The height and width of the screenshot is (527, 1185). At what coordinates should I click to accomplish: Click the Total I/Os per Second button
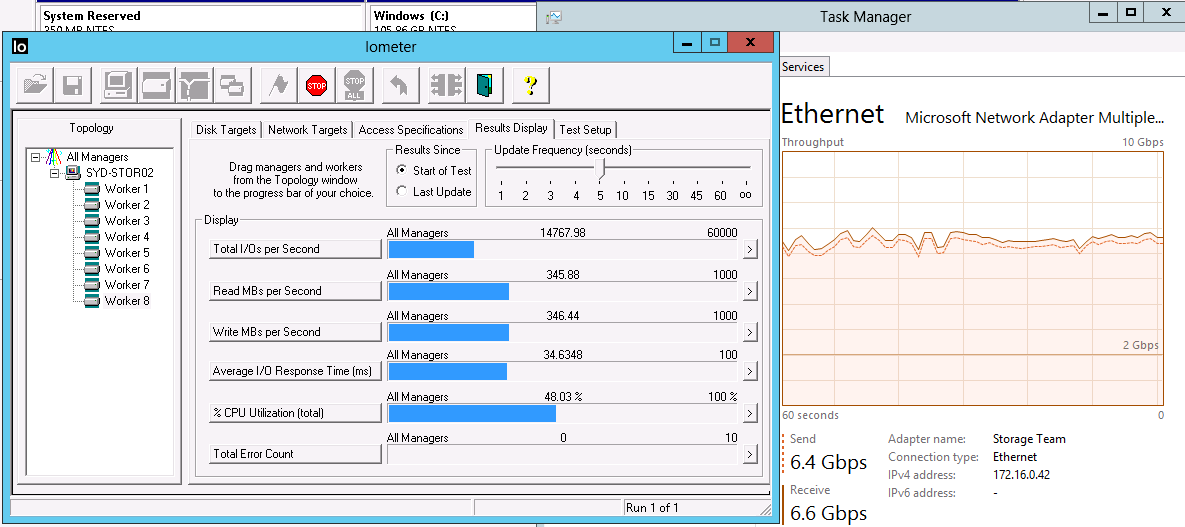295,249
